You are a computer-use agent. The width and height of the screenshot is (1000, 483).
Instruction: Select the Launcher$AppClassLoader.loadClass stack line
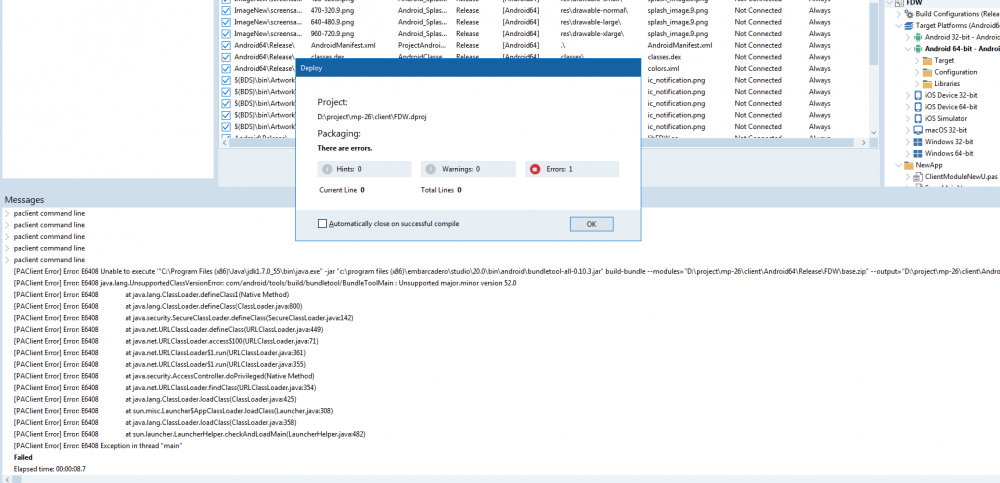point(173,411)
